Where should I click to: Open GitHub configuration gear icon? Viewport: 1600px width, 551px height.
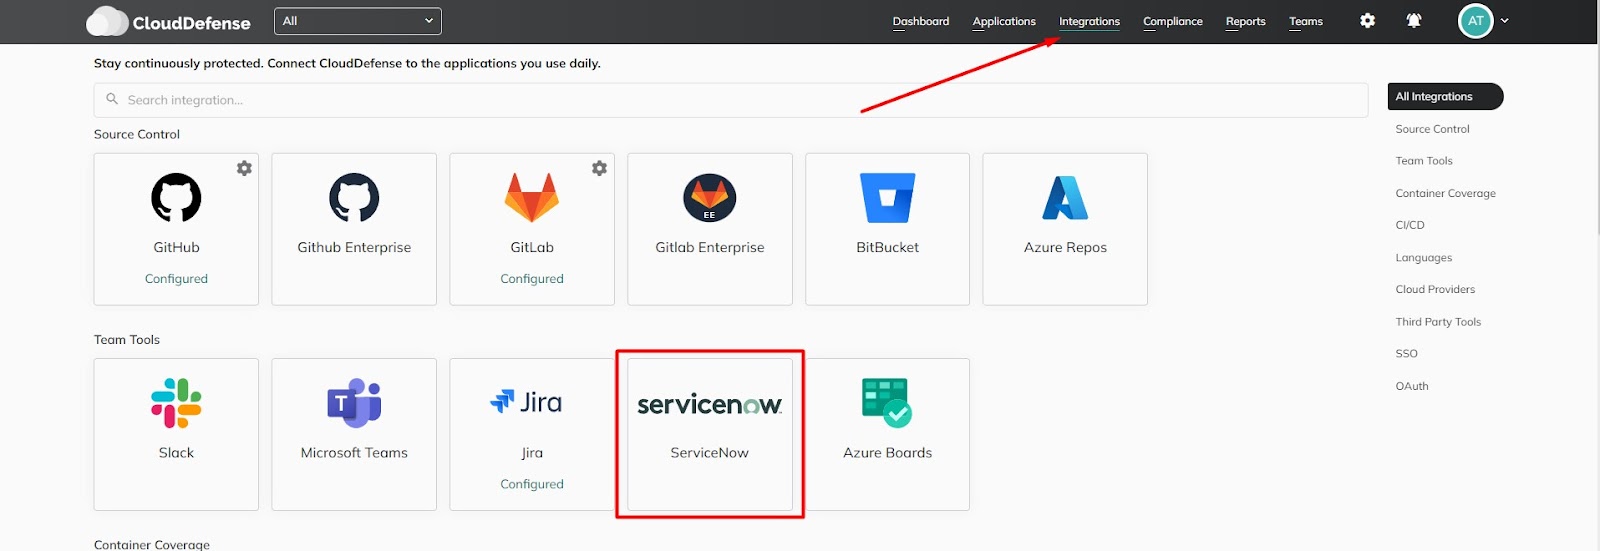[x=244, y=168]
